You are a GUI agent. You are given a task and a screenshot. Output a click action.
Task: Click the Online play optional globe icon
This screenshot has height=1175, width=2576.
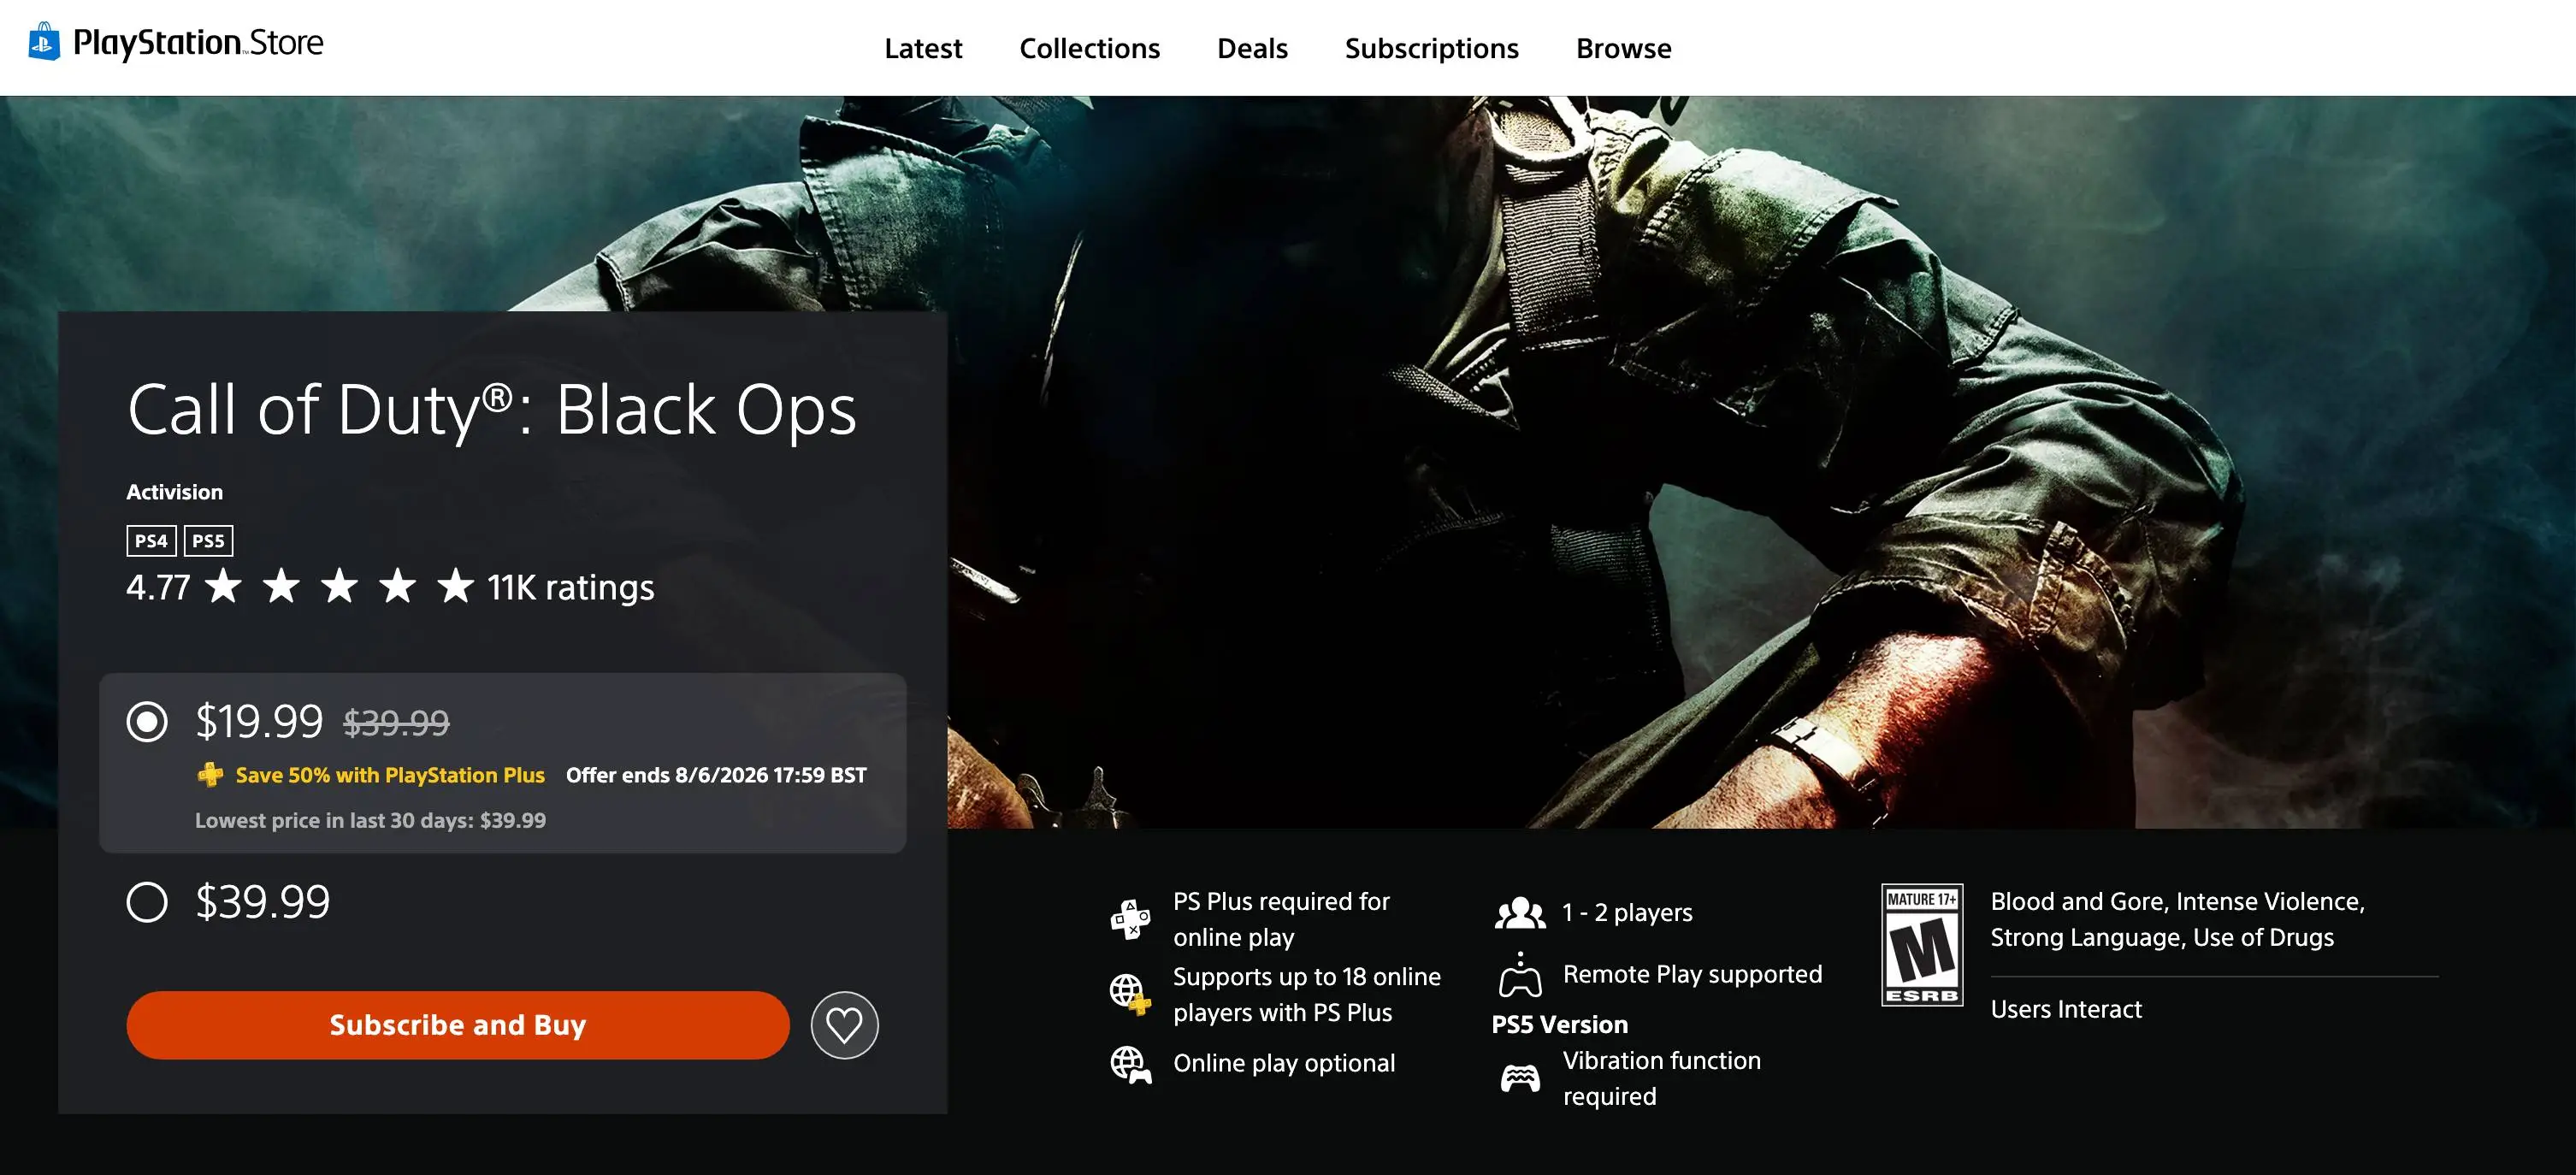(x=1130, y=1065)
